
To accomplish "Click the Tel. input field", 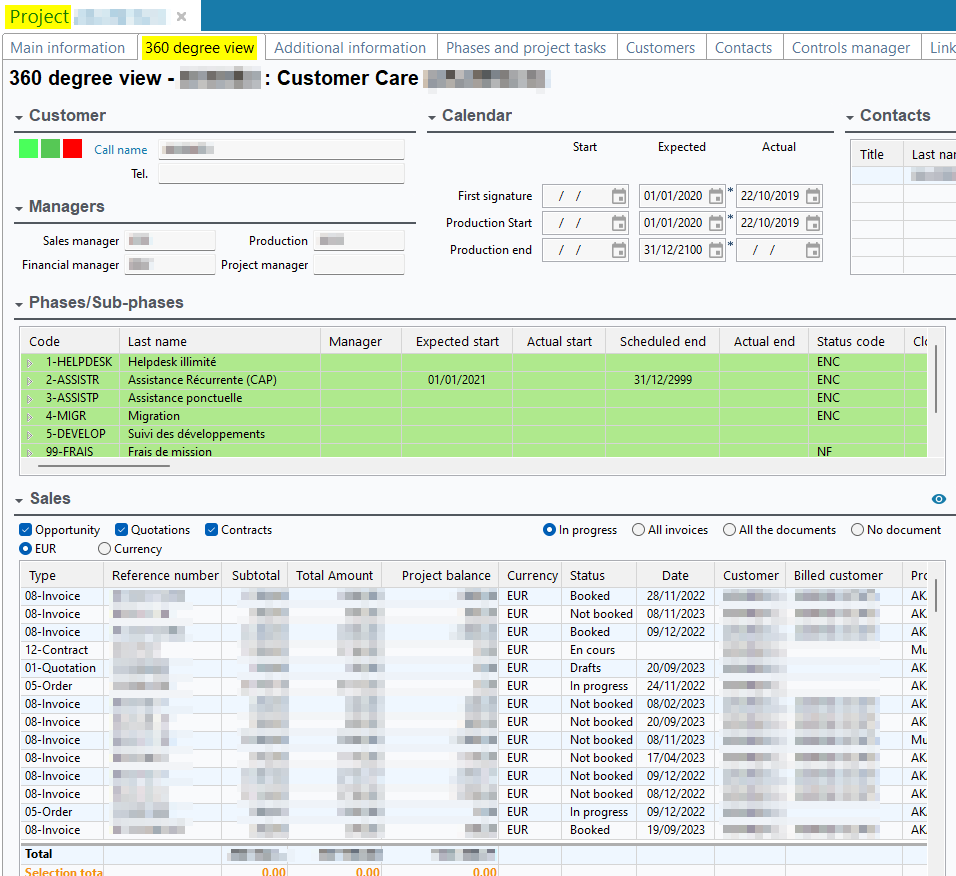I will (x=281, y=174).
